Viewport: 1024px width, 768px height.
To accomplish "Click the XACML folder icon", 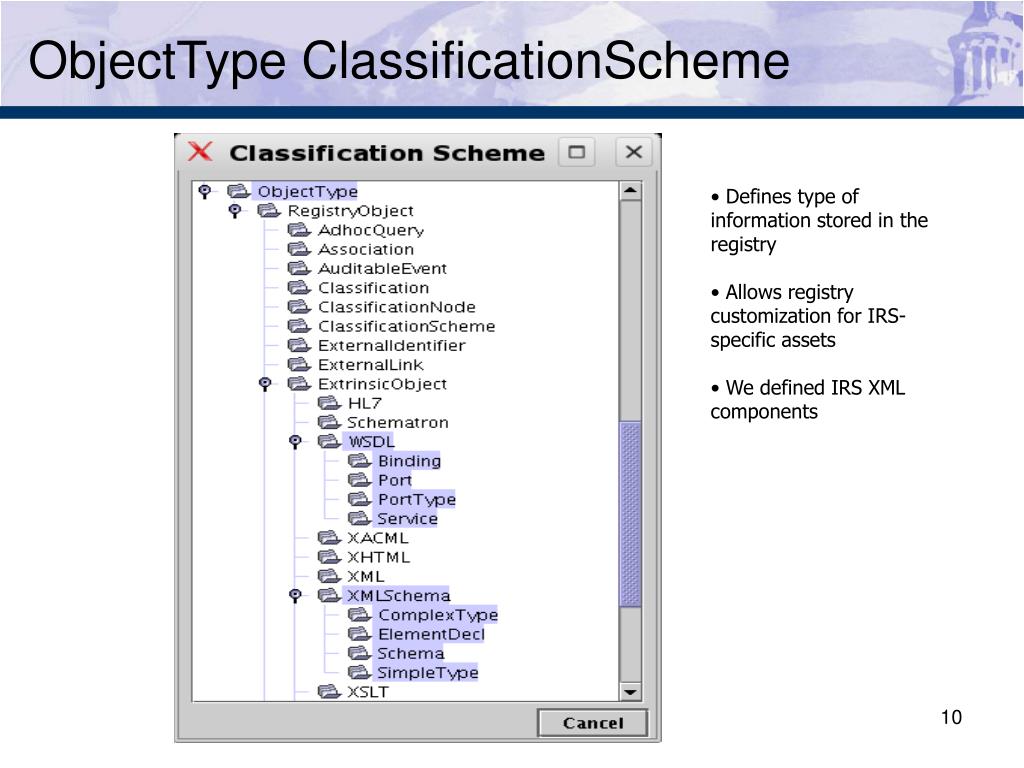I will pos(328,538).
